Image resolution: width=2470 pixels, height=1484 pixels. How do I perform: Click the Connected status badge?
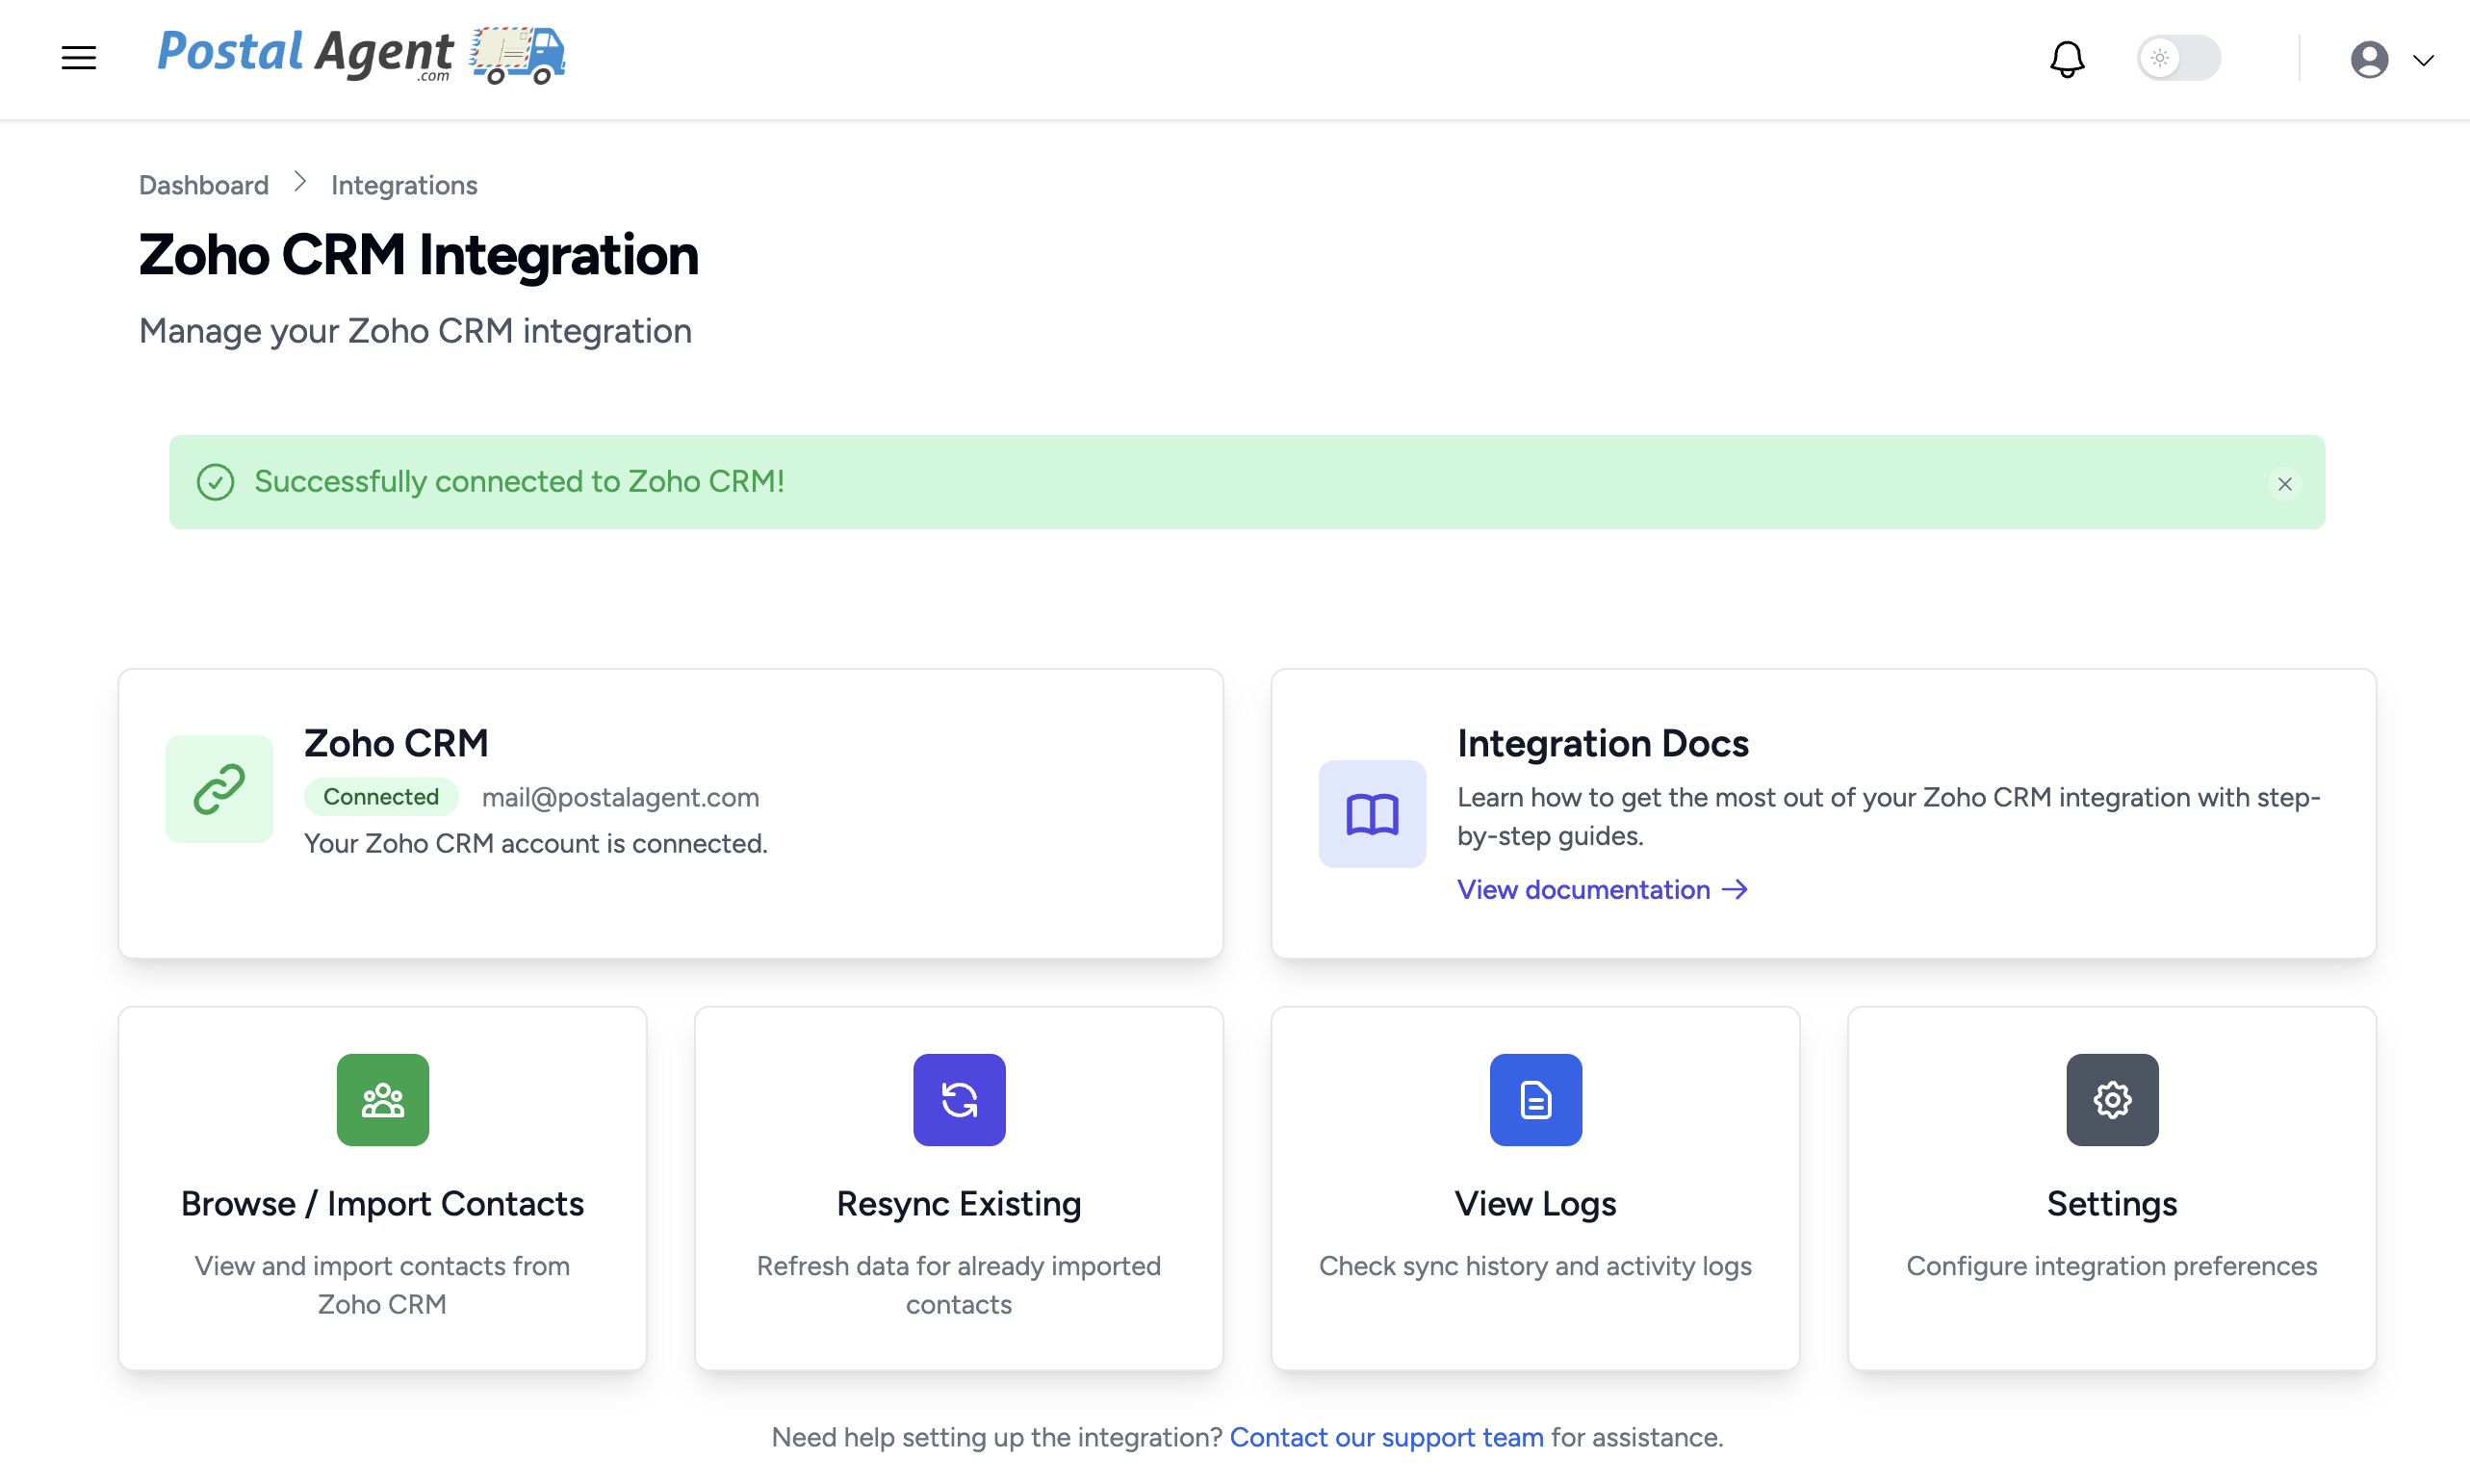[380, 797]
